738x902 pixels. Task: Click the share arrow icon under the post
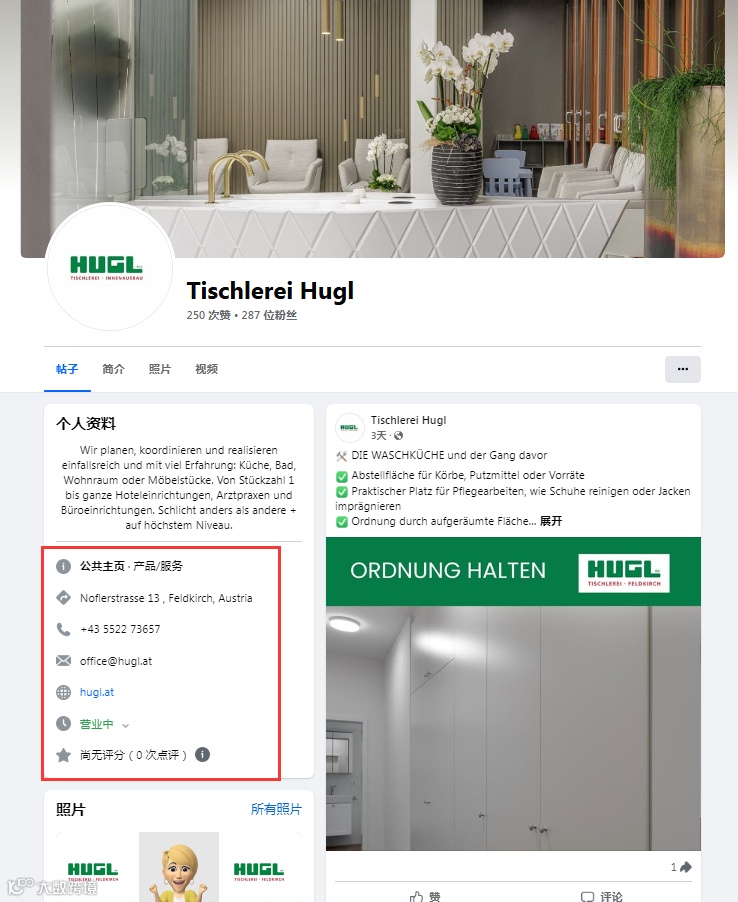tap(686, 867)
